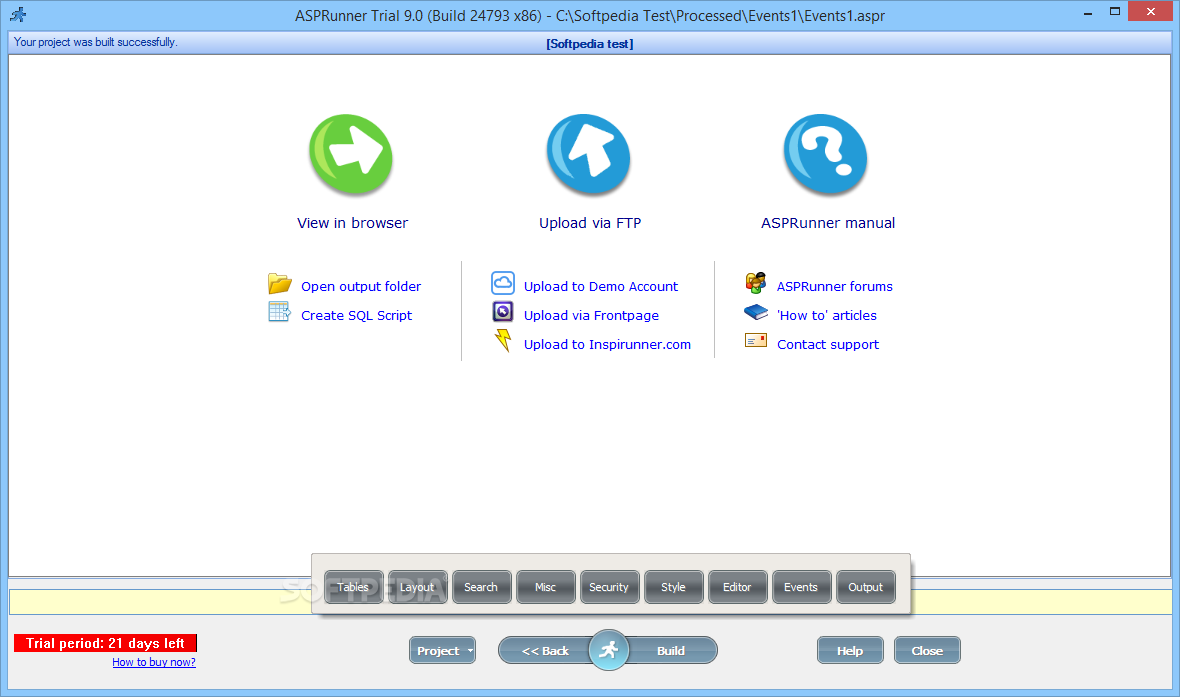Click the Frontpage icon beside Upload via Frontpage
The image size is (1180, 697).
503,312
